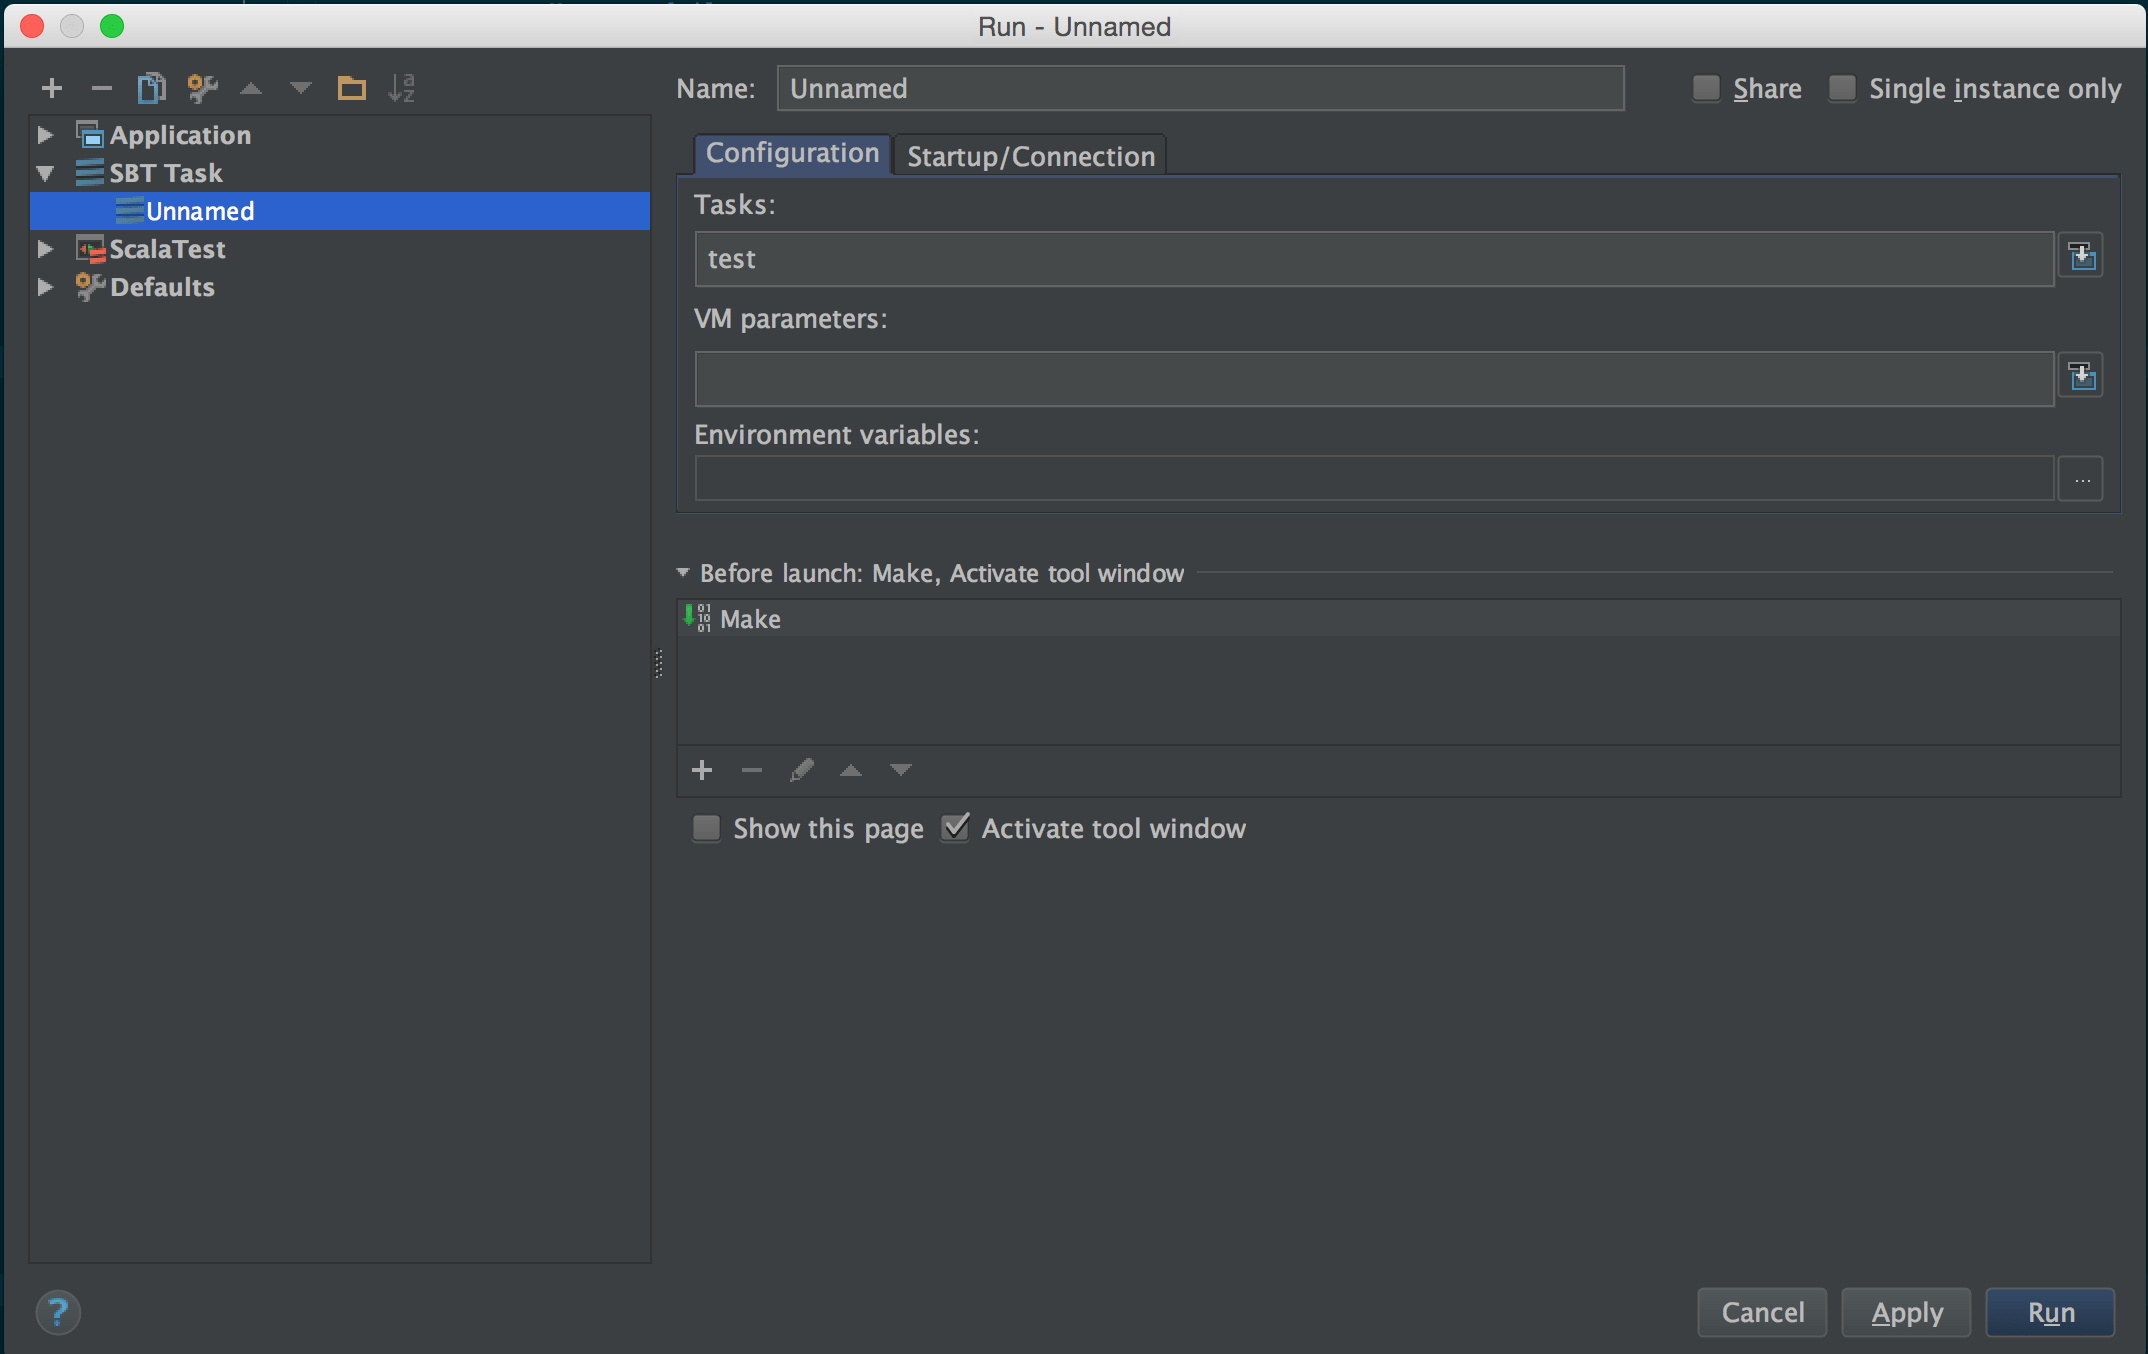Move before-launch task down
The height and width of the screenshot is (1354, 2148).
coord(901,770)
